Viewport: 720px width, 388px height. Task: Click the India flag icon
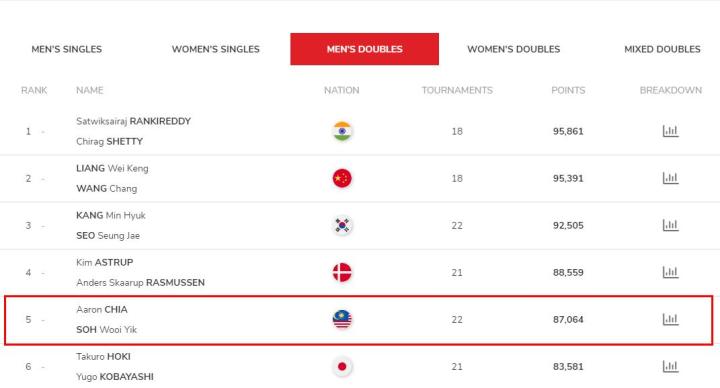342,131
